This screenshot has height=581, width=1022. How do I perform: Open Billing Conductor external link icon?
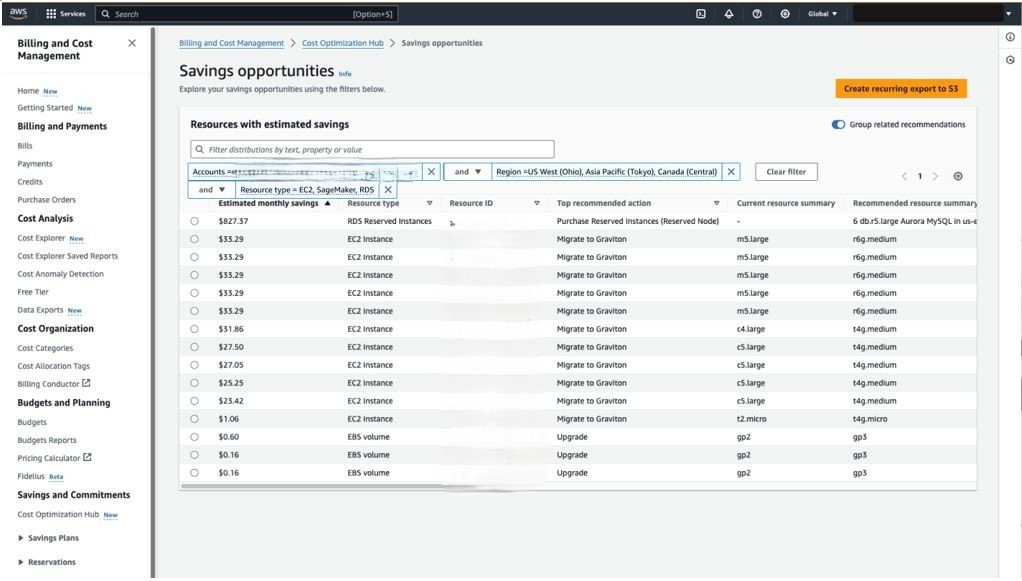coord(86,383)
